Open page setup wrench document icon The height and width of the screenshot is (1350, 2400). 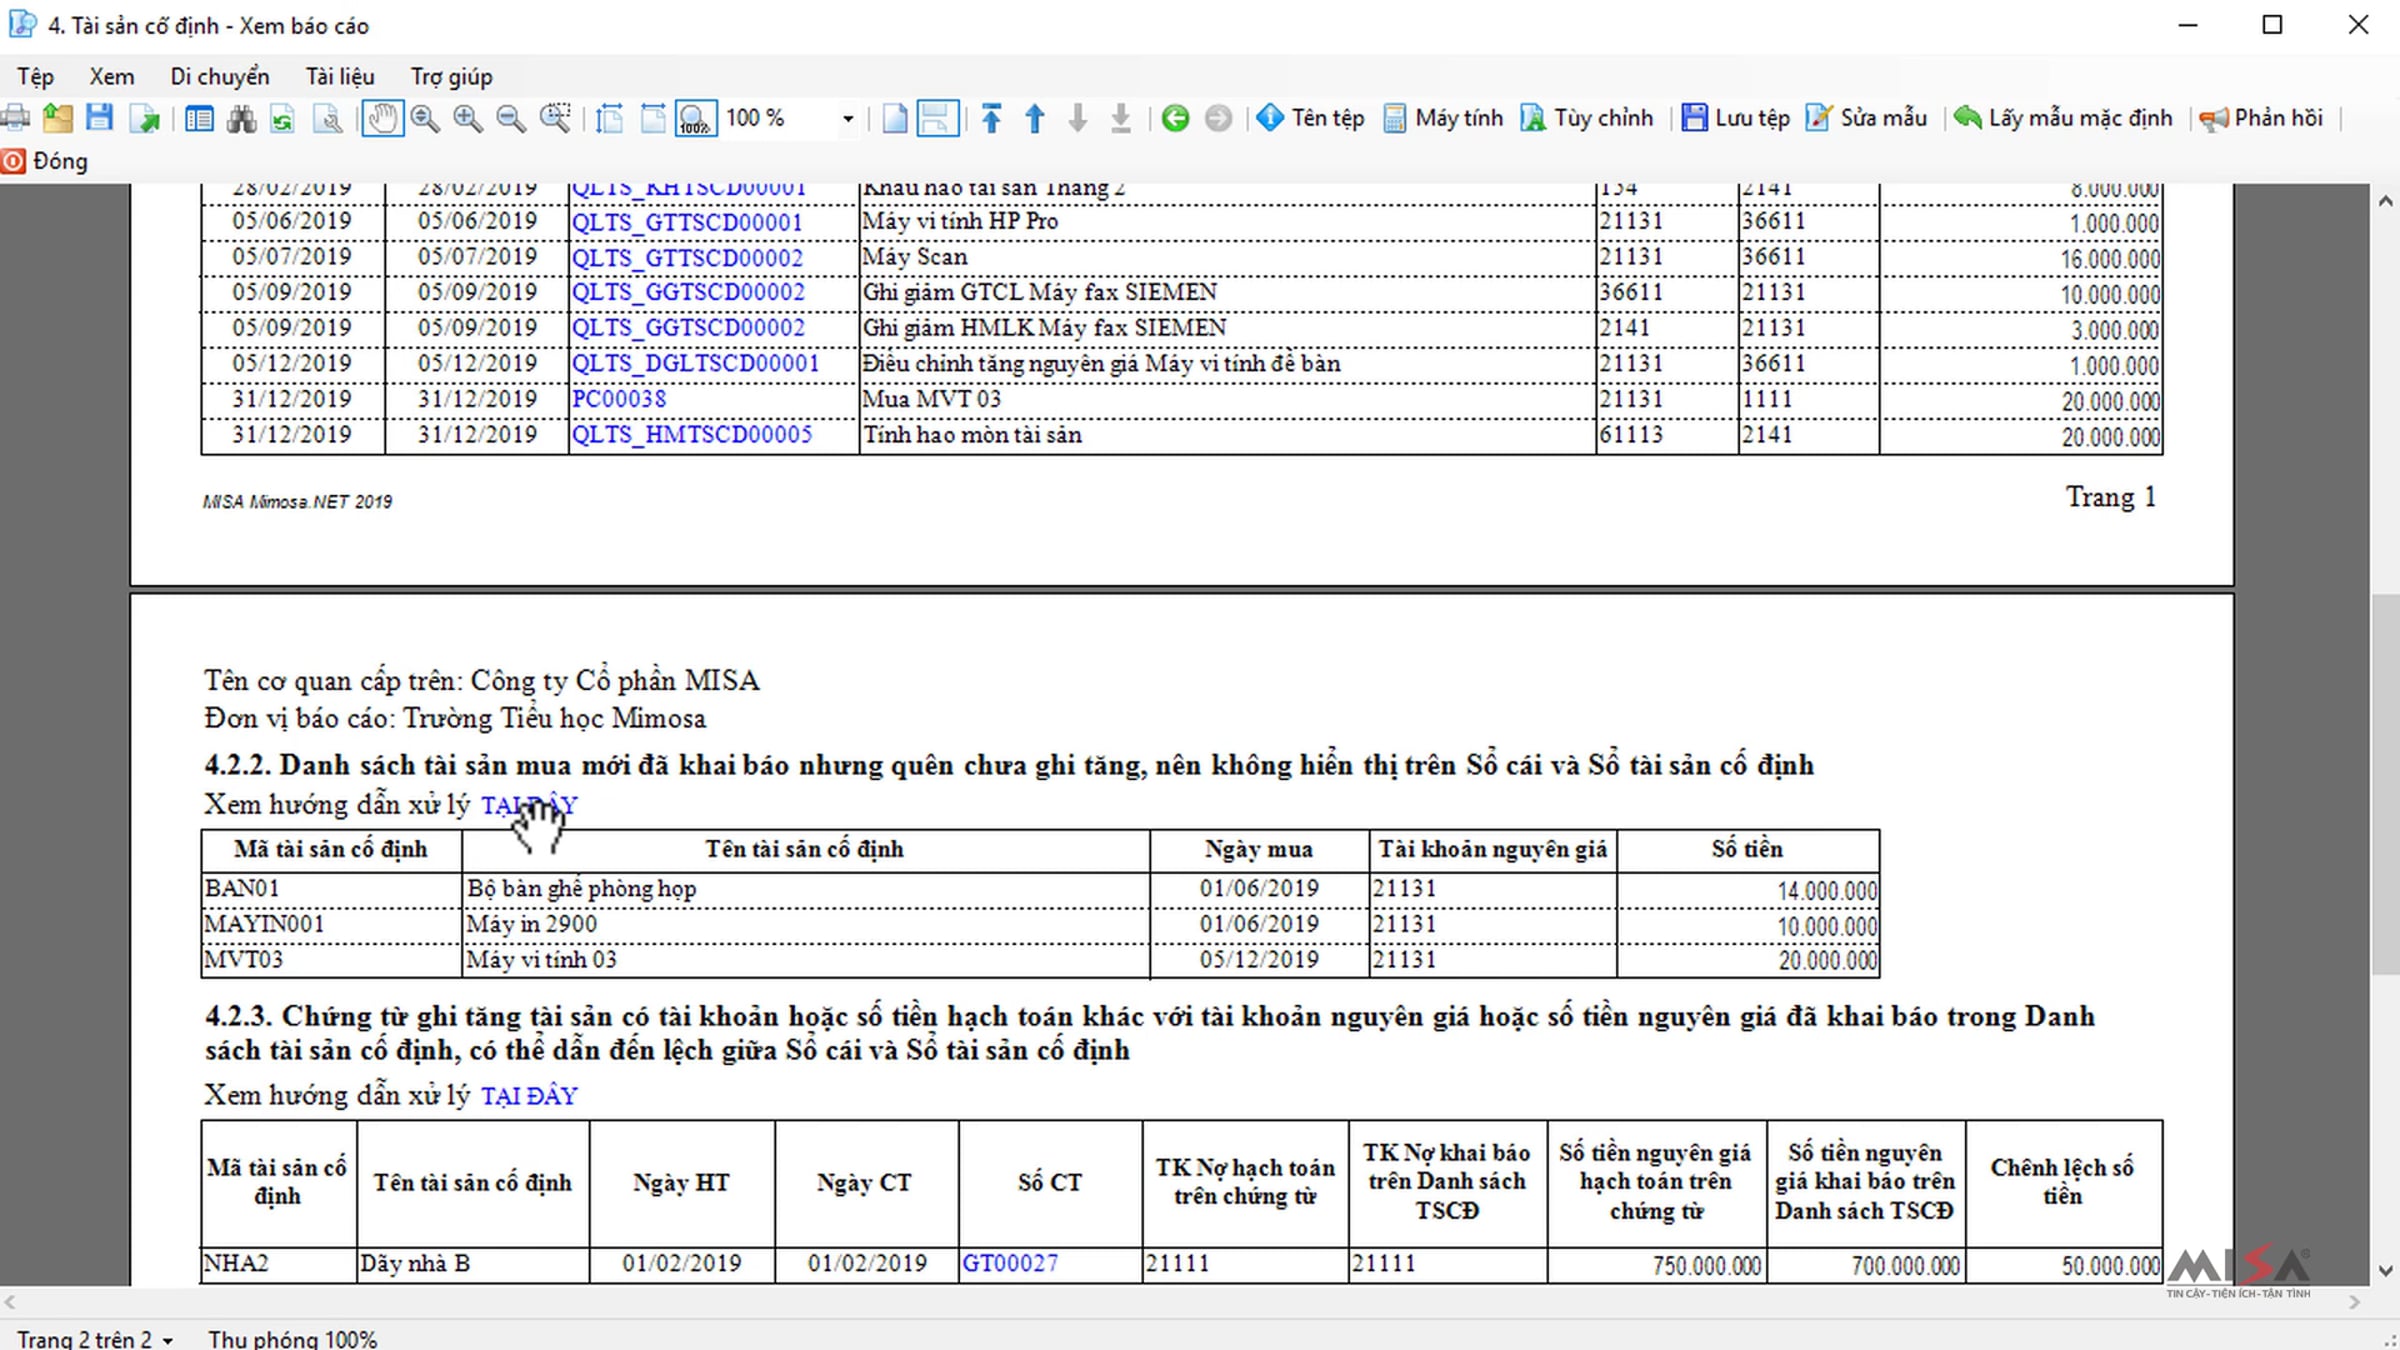point(328,118)
